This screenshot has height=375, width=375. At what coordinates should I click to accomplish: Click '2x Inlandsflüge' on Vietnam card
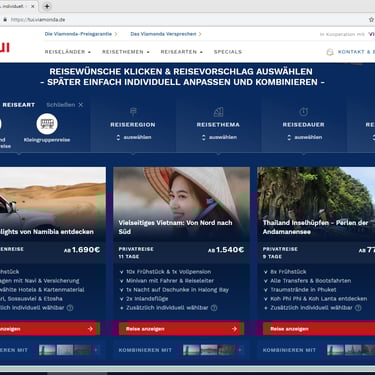coord(147,299)
